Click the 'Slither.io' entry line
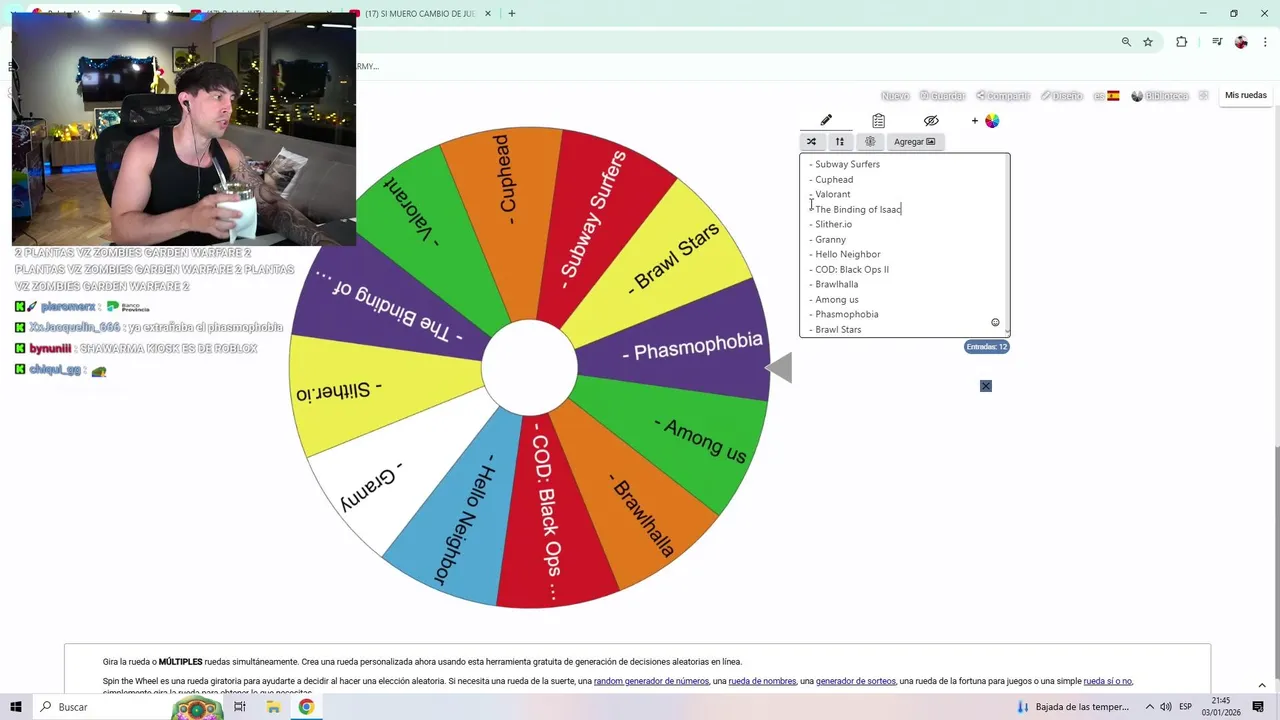The width and height of the screenshot is (1280, 720). (x=833, y=224)
